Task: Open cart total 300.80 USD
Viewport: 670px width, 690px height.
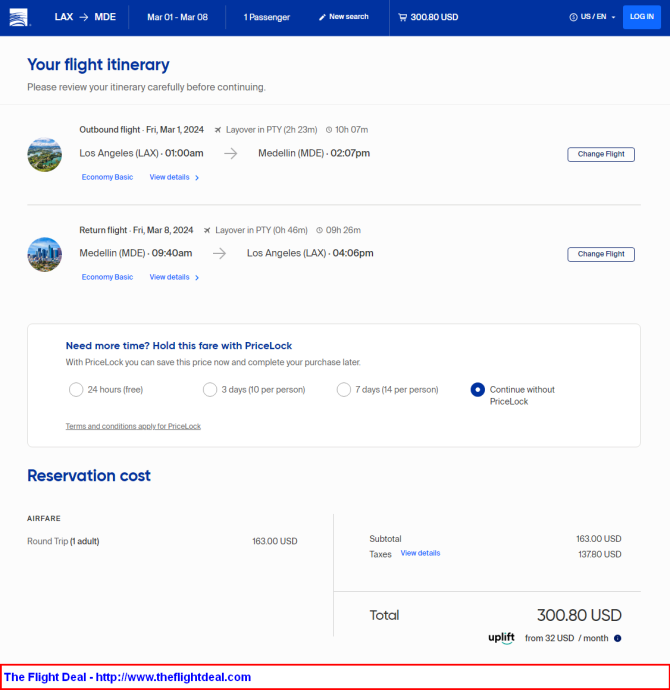Action: pyautogui.click(x=428, y=17)
